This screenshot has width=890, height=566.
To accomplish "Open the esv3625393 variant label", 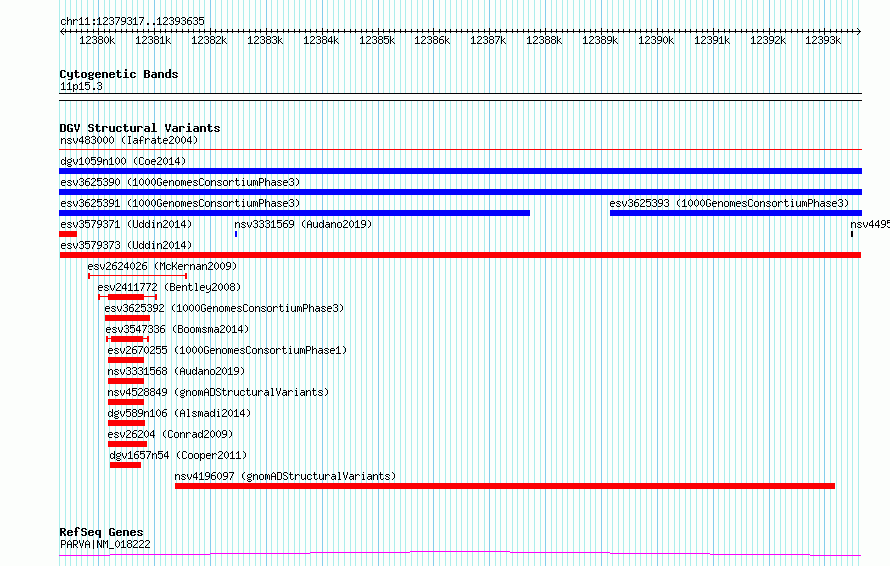I will [x=729, y=203].
